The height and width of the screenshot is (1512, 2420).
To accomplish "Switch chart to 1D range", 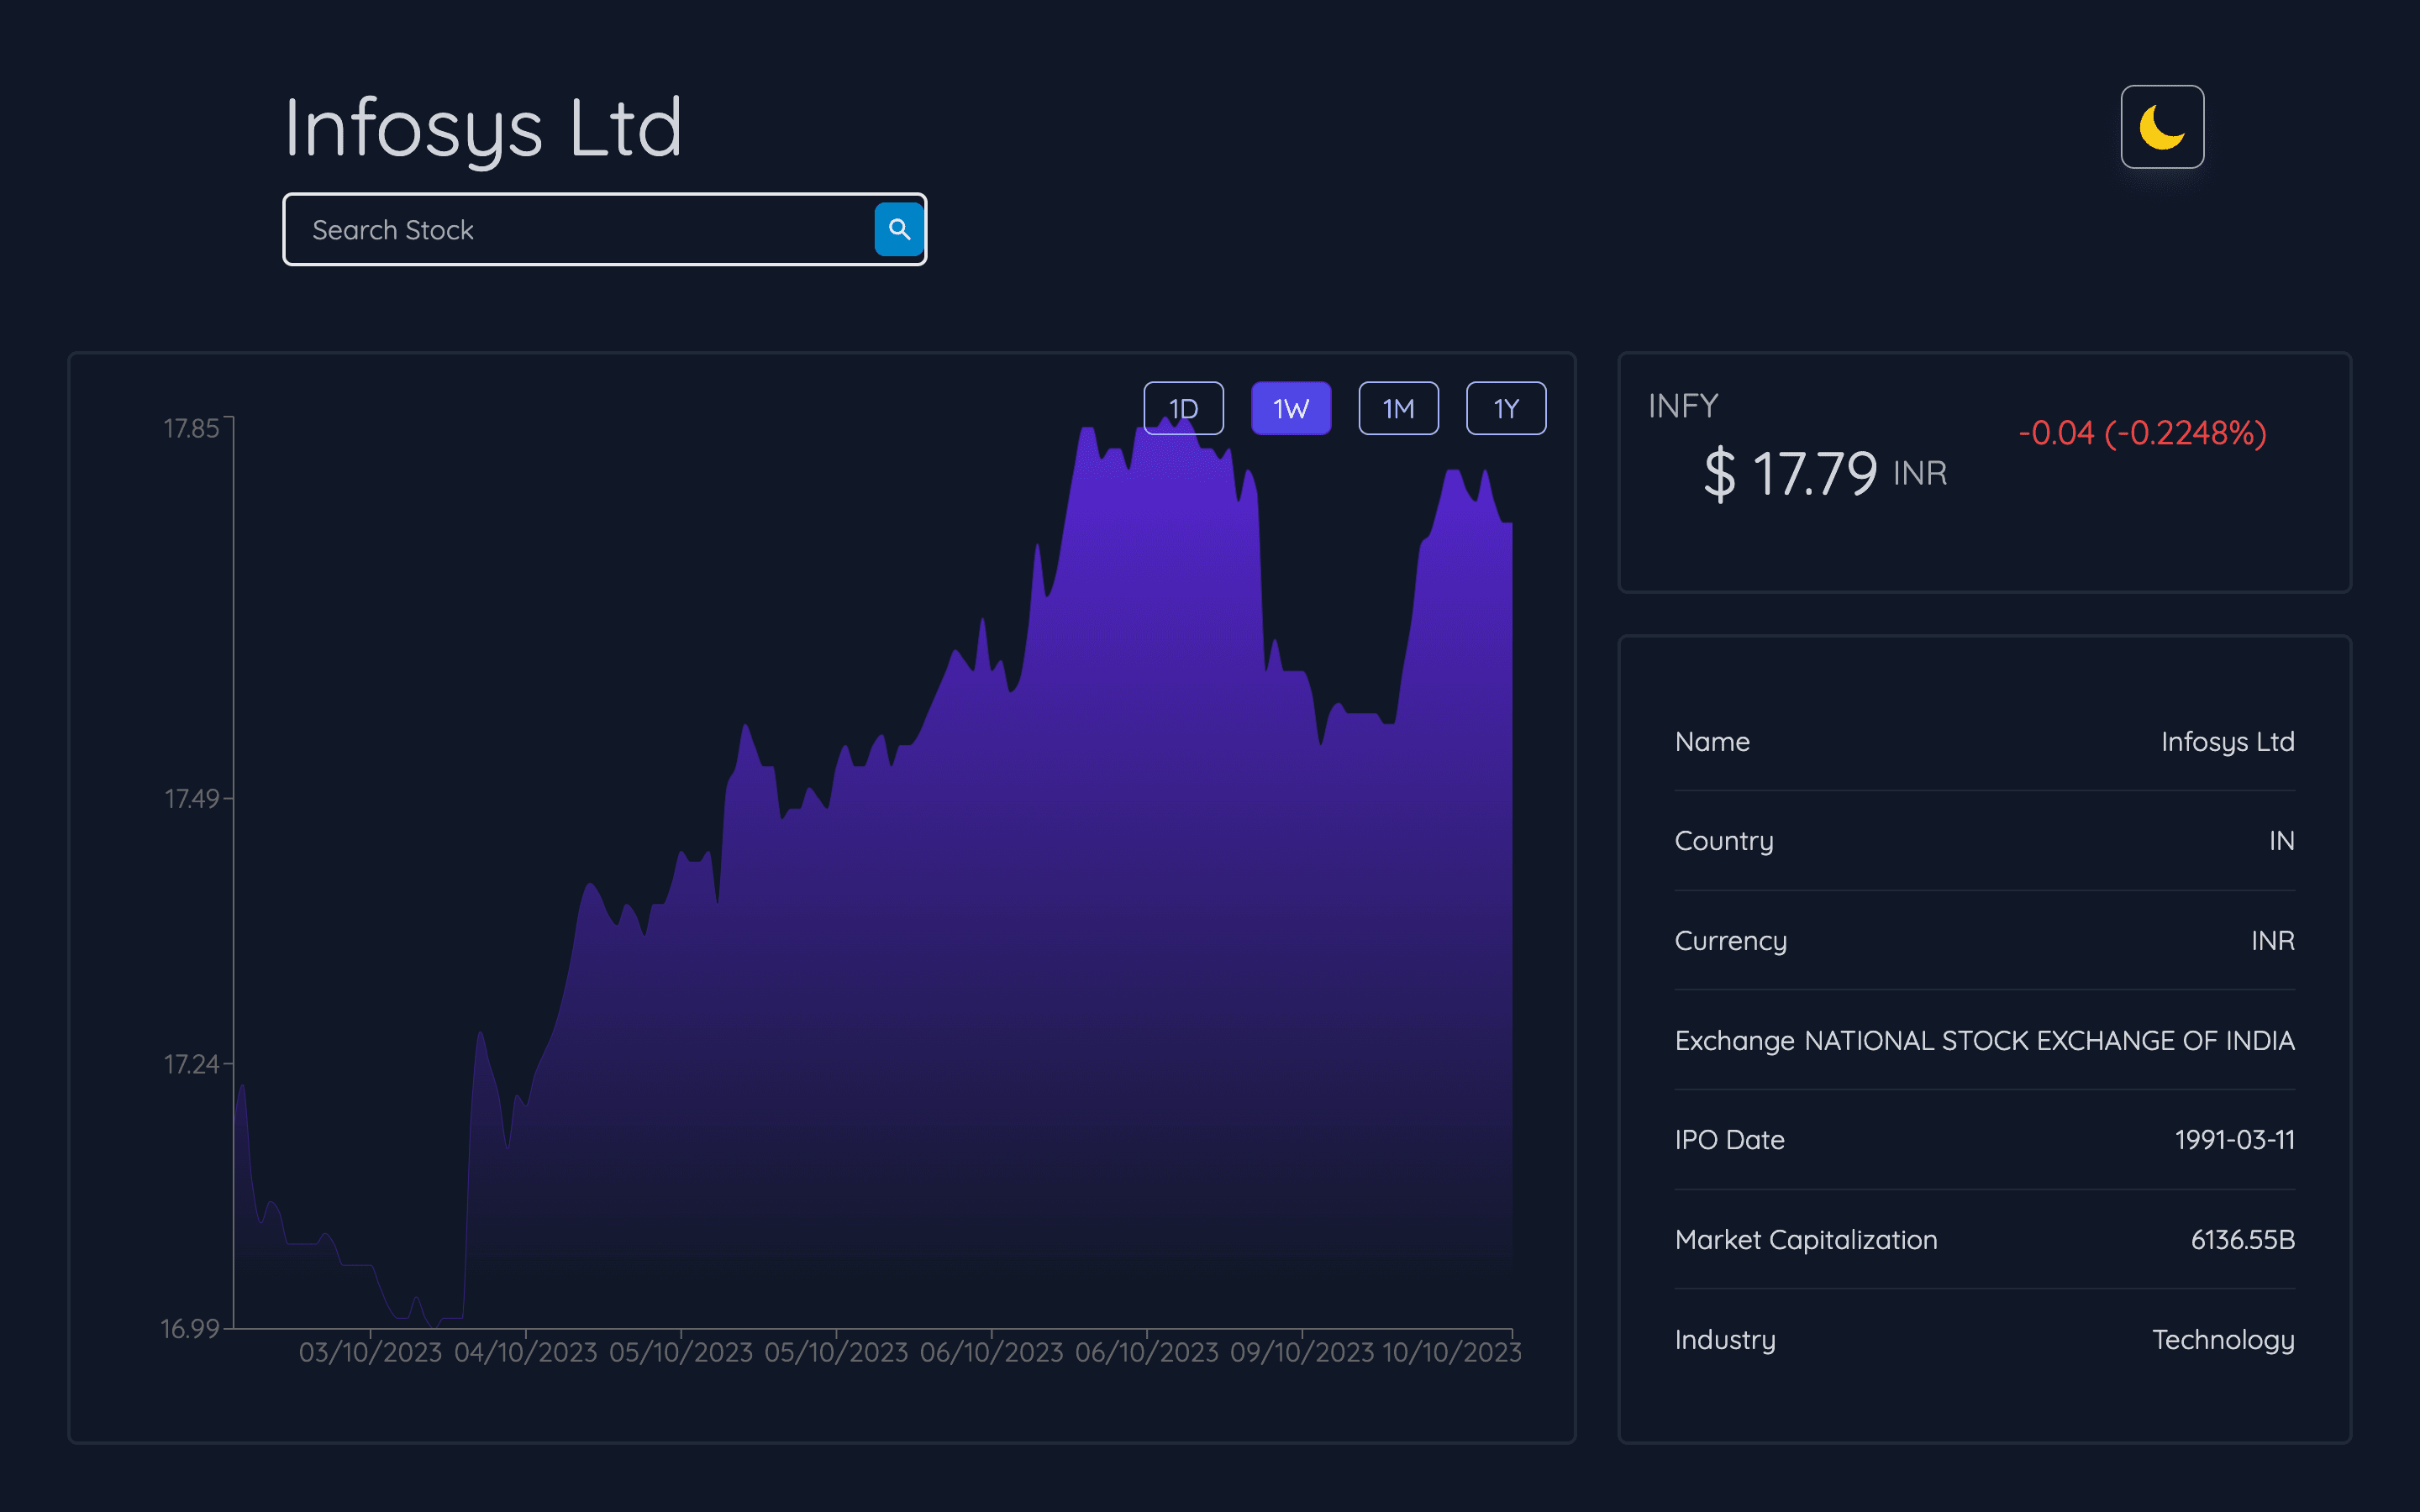I will (x=1183, y=408).
